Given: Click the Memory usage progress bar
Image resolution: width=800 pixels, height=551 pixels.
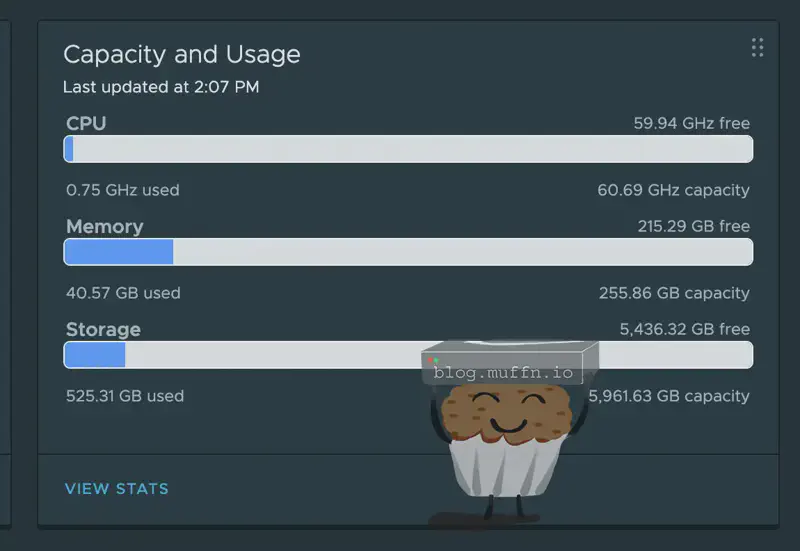Looking at the screenshot, I should [x=408, y=252].
